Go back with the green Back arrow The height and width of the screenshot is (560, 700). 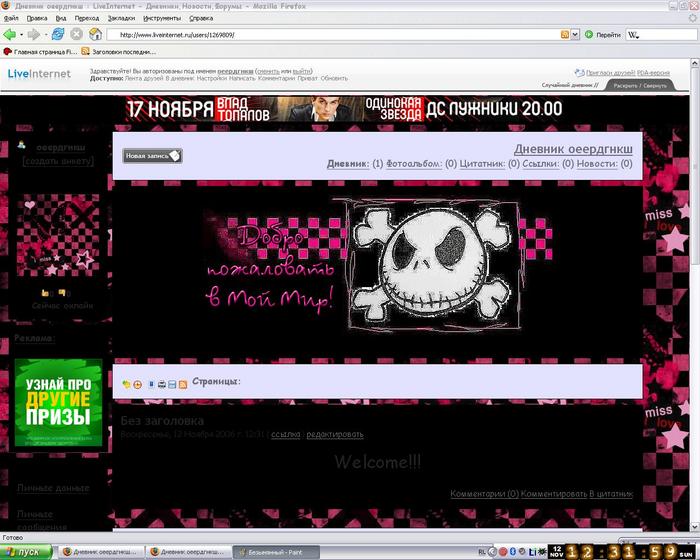pyautogui.click(x=9, y=34)
